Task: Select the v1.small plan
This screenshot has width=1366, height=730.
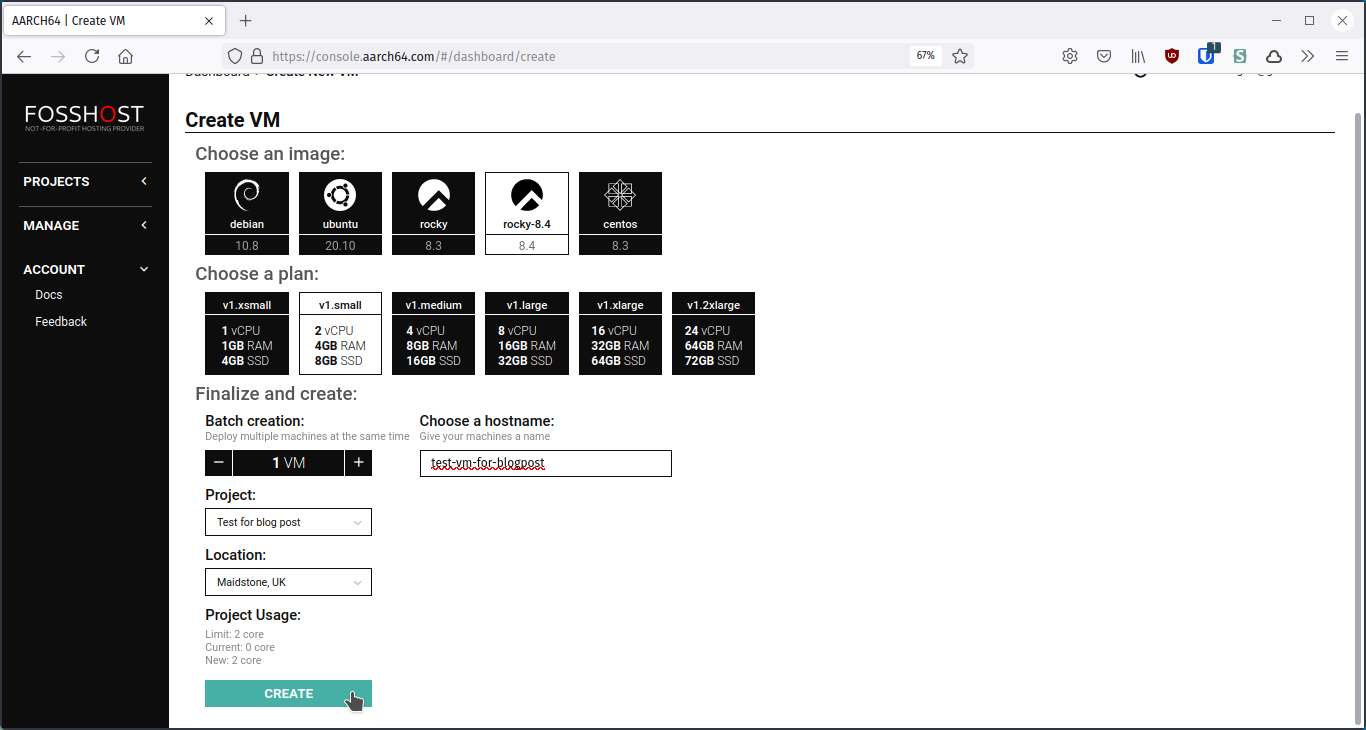Action: 340,333
